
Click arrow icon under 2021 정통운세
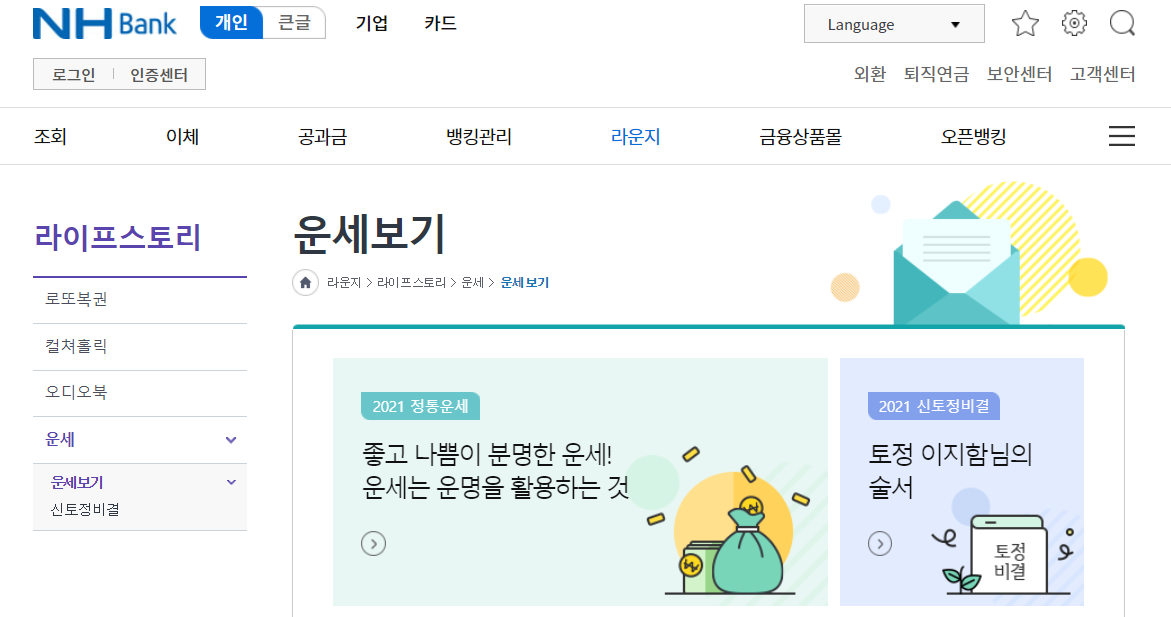point(373,543)
